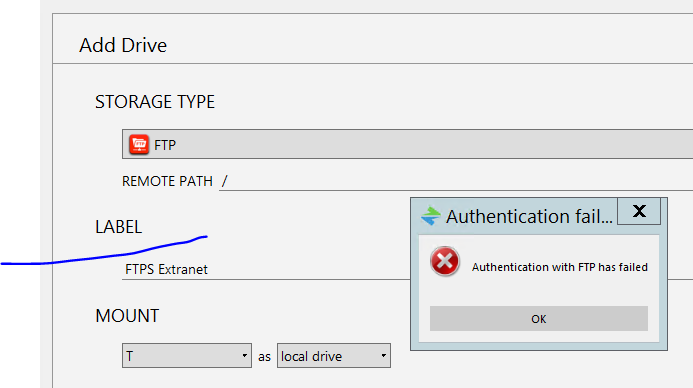Click the STORAGE TYPE section heading
This screenshot has height=388, width=693.
pyautogui.click(x=155, y=102)
